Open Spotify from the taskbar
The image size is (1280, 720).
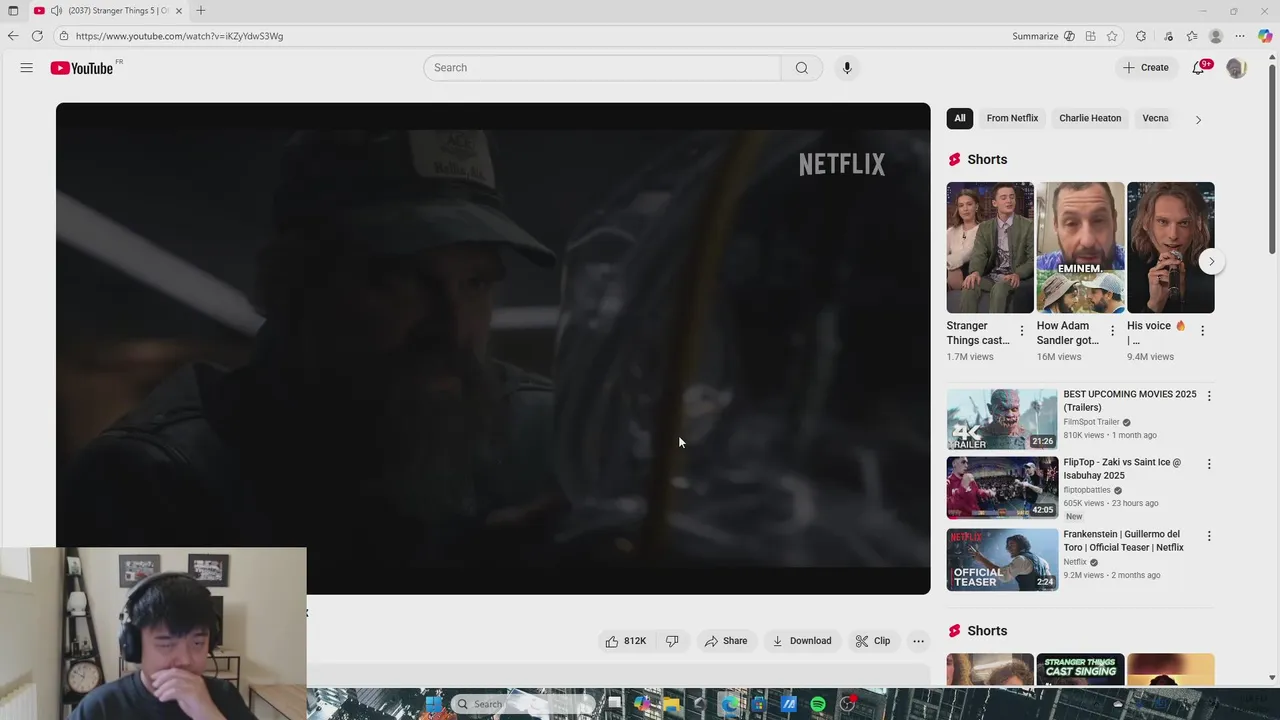point(818,704)
